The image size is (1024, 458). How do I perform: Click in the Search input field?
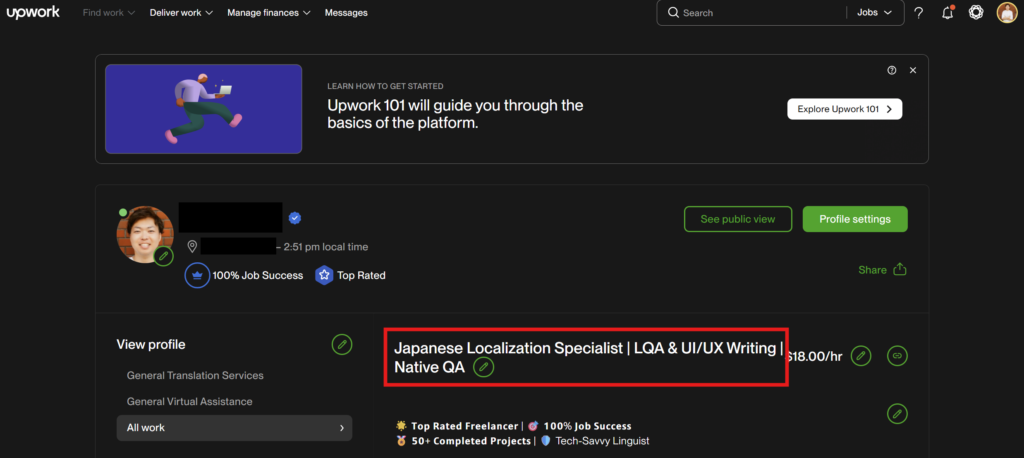pos(760,13)
